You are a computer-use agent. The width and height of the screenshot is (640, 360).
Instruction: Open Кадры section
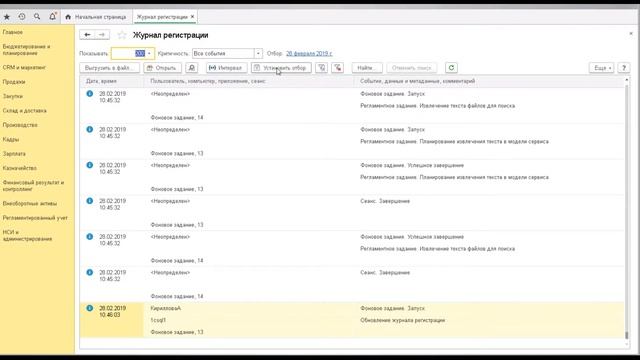11,139
